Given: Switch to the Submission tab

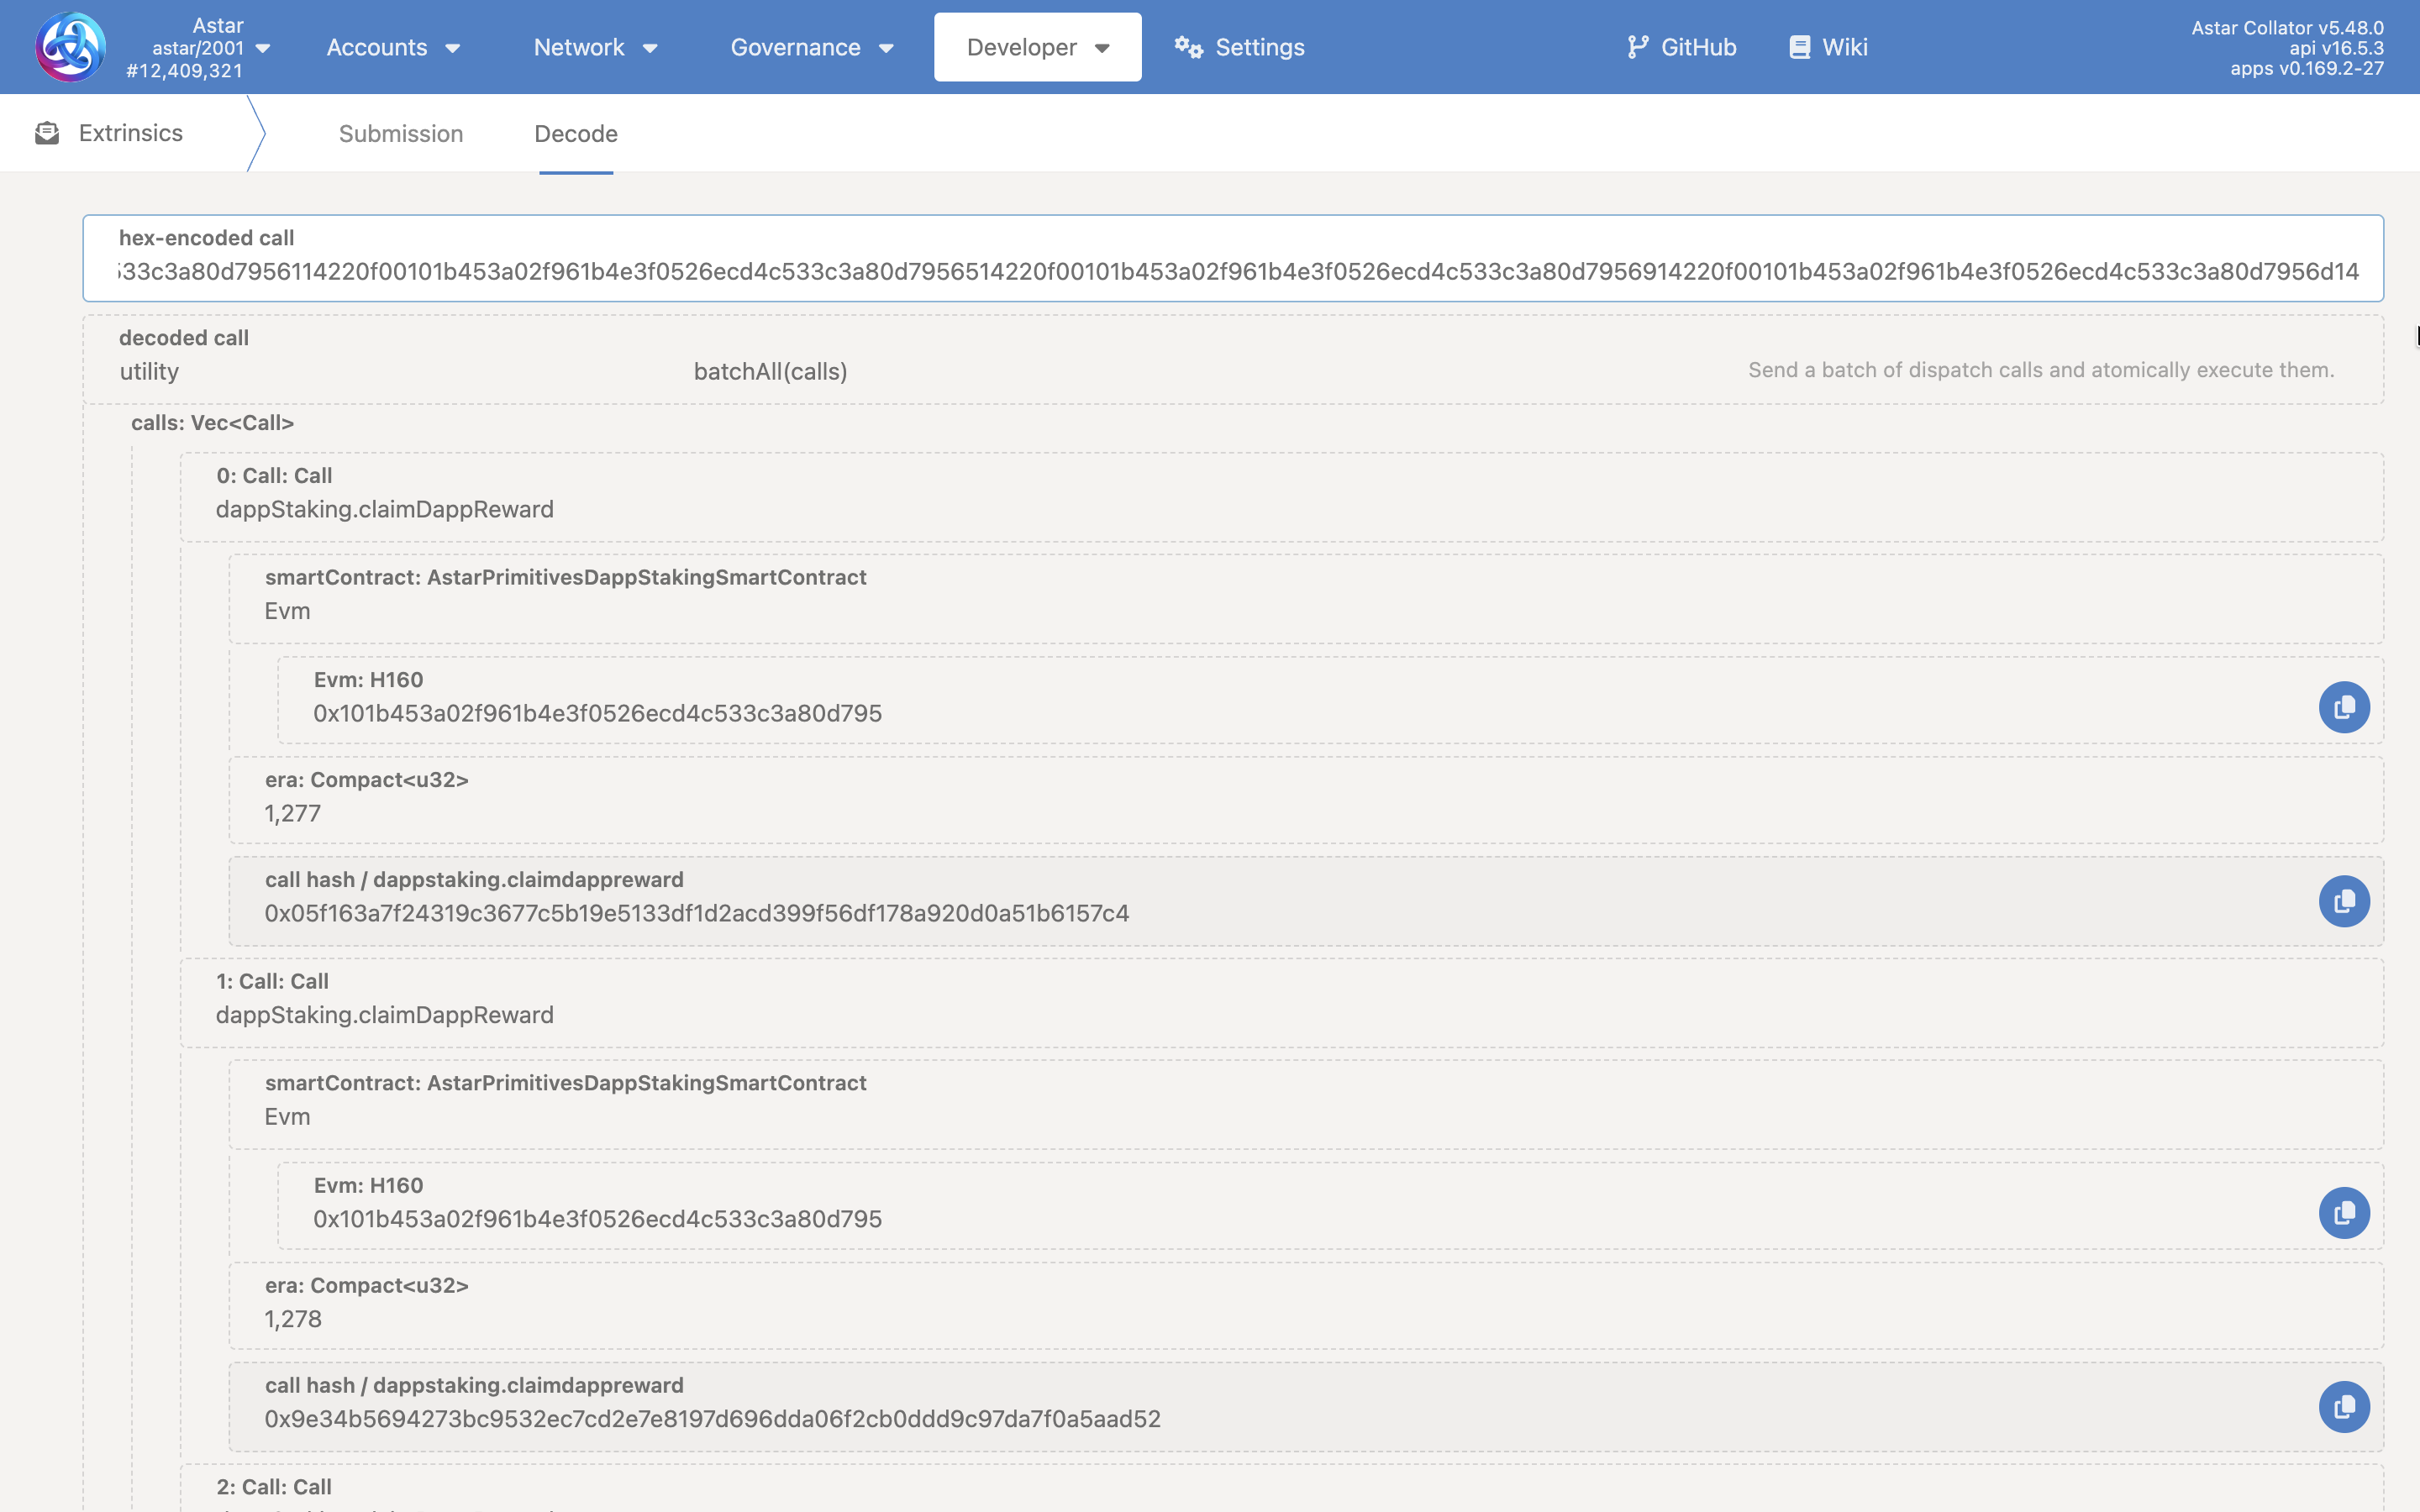Looking at the screenshot, I should [400, 133].
